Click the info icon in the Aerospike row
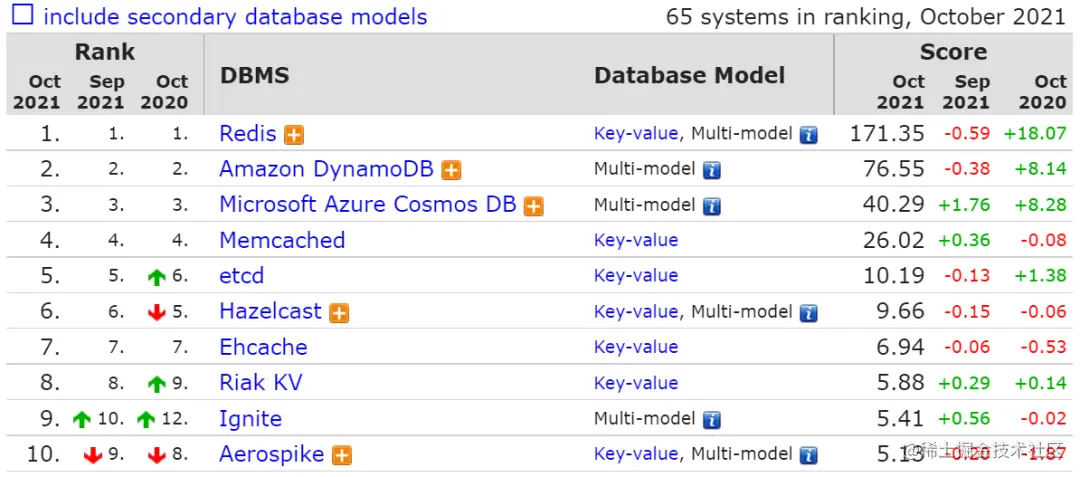Screen dimensions: 1080x477 808,455
